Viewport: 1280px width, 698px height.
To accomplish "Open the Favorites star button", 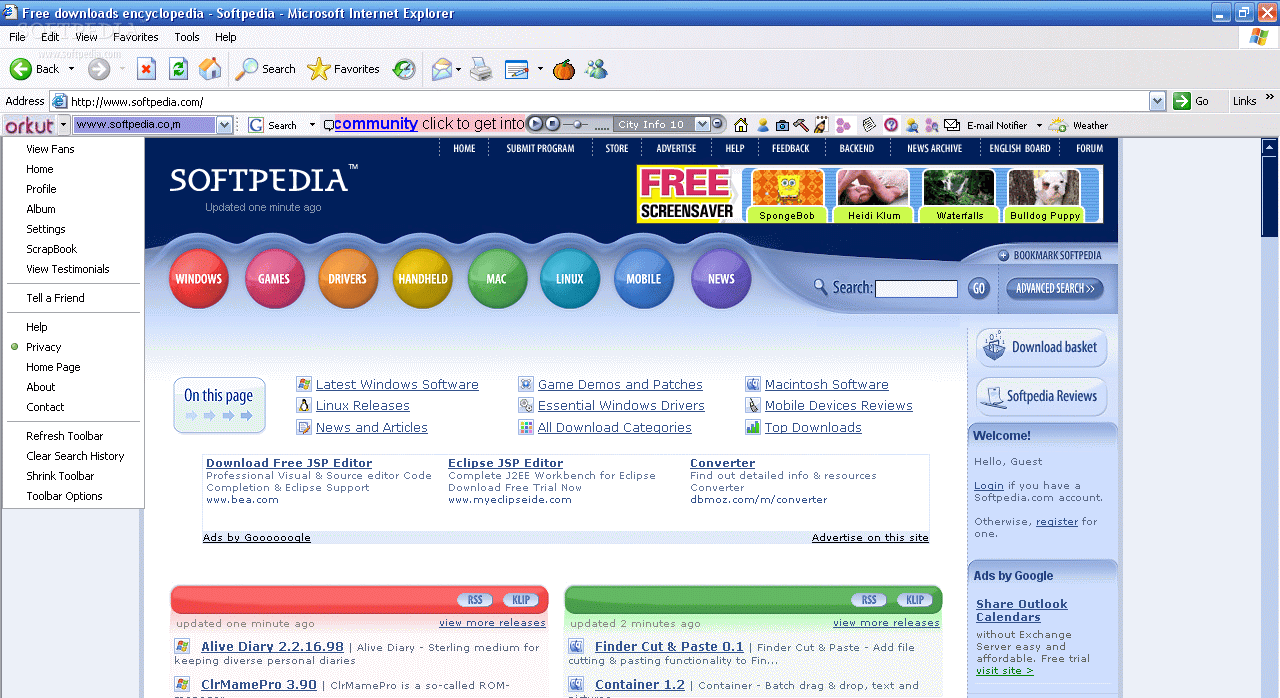I will click(344, 69).
